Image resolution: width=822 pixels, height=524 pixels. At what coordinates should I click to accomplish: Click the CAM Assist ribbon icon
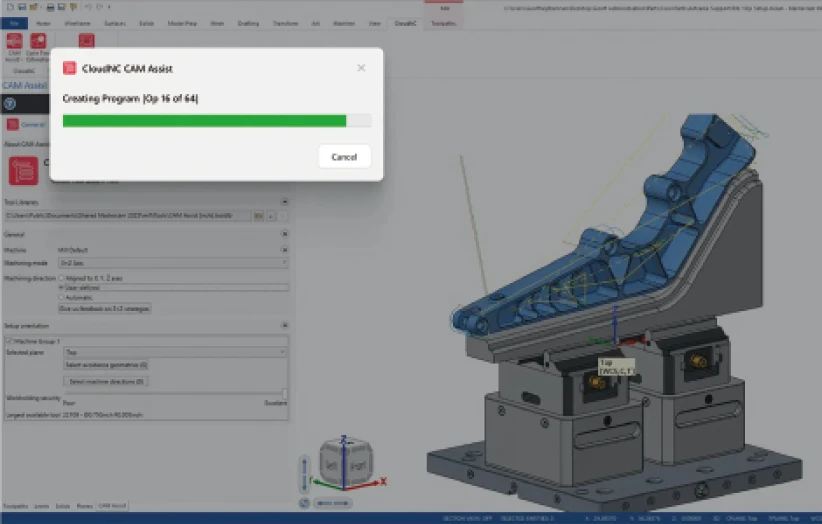(x=14, y=43)
